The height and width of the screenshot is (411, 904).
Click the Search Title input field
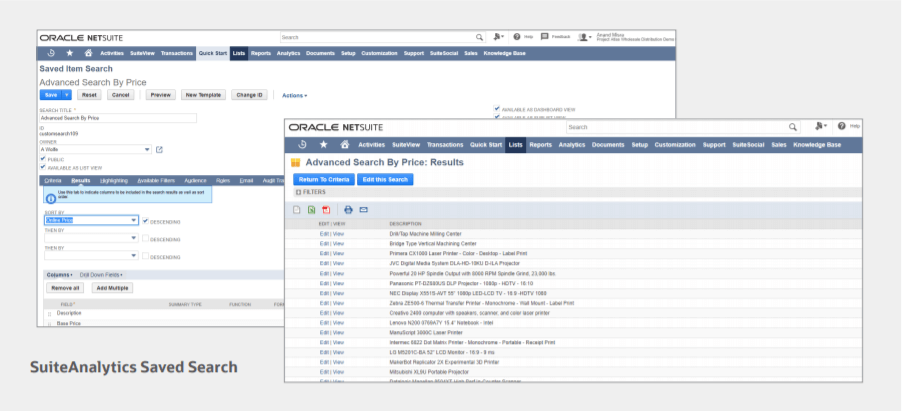click(x=118, y=118)
